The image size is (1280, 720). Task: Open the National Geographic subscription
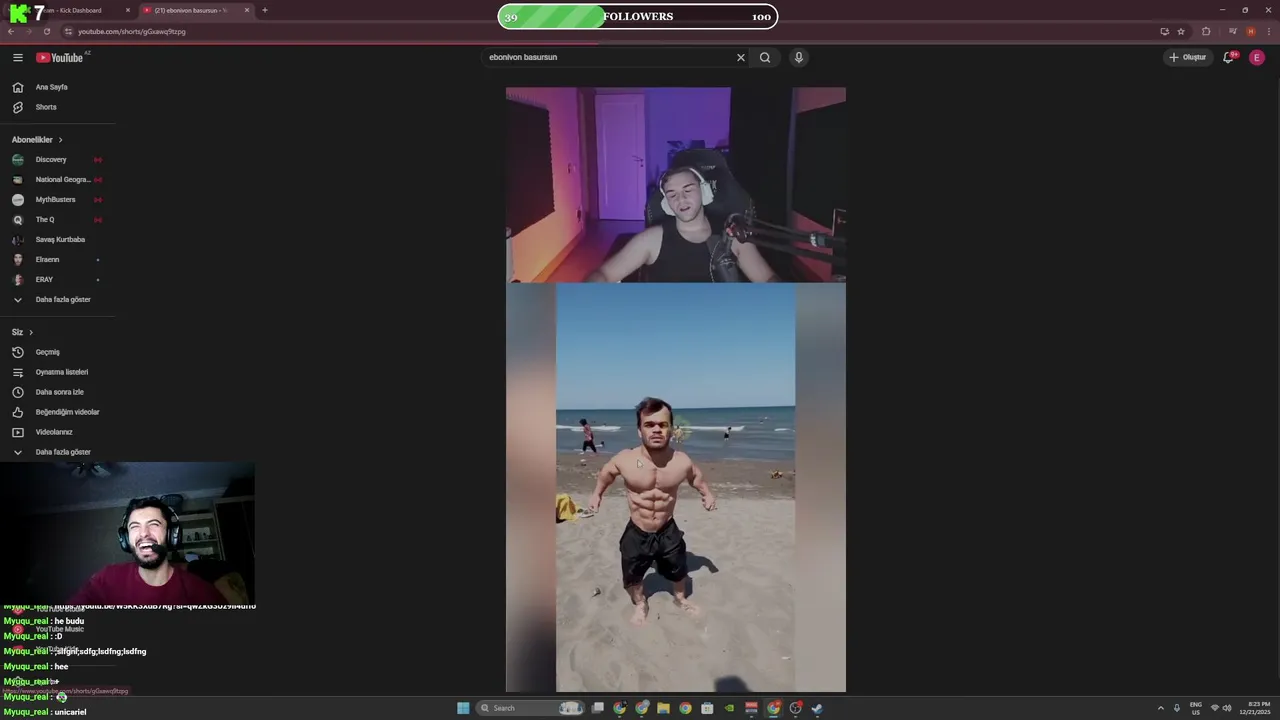tap(62, 180)
